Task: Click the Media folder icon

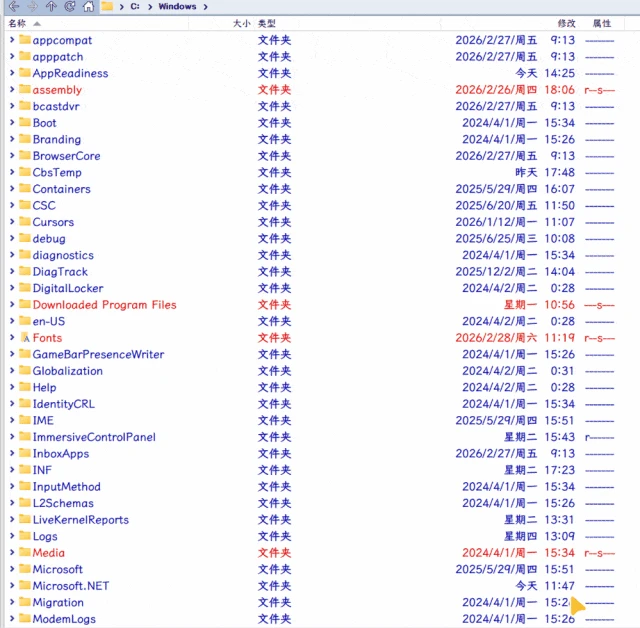Action: [25, 553]
